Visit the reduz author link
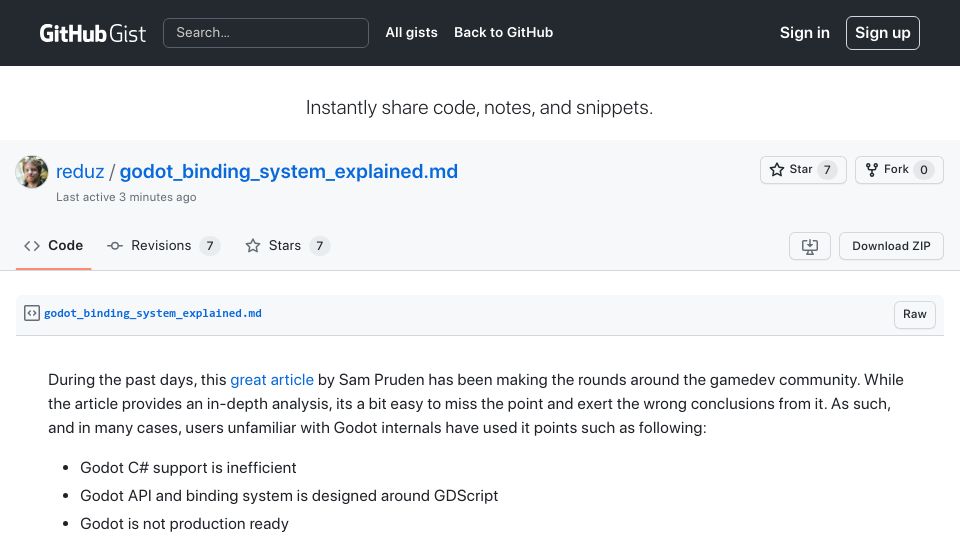 point(80,171)
